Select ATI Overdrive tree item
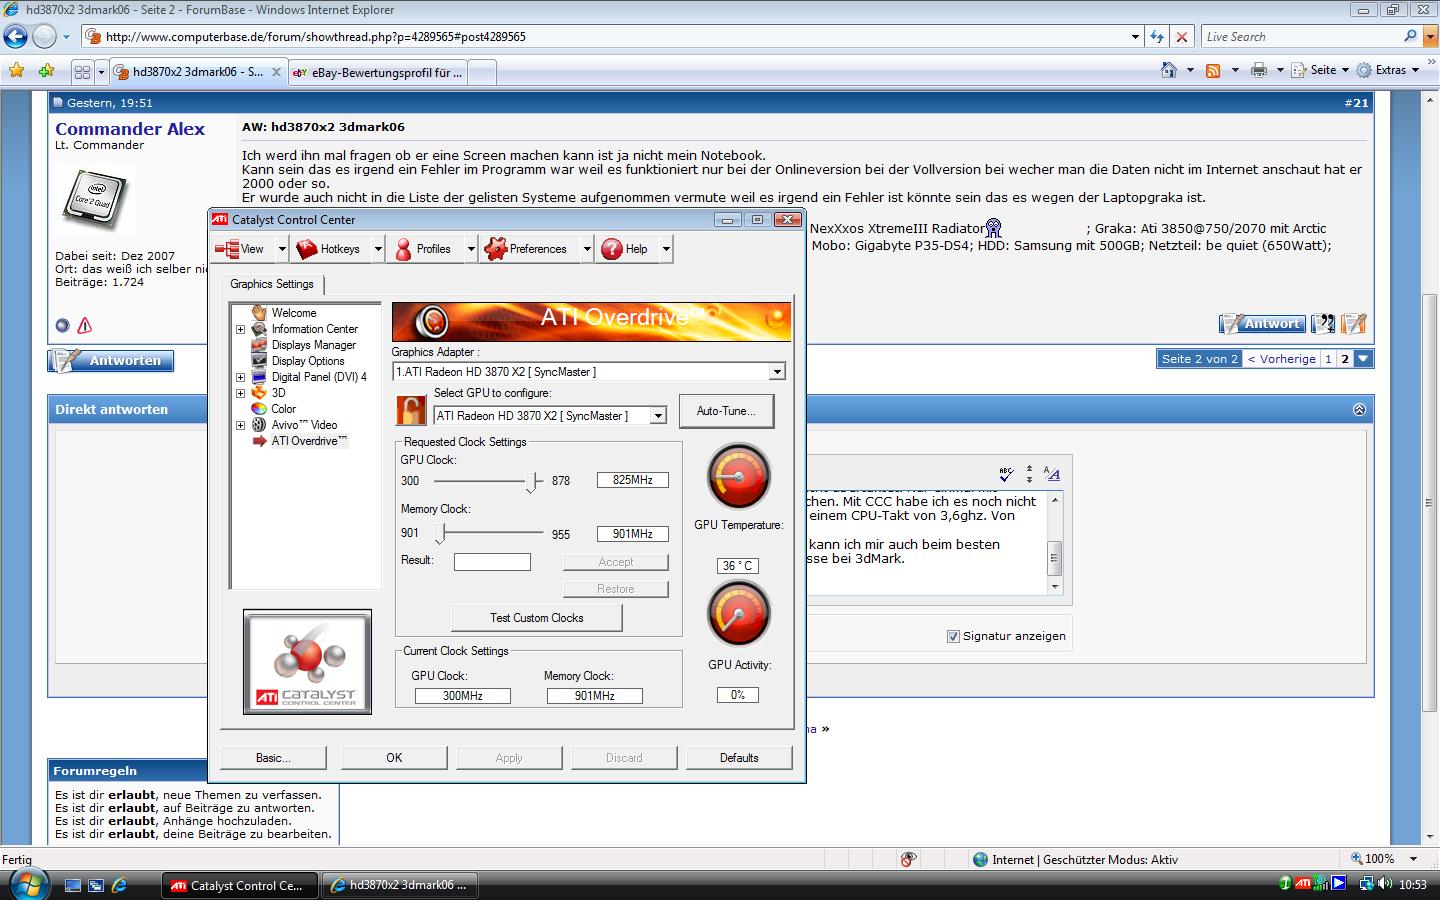Viewport: 1440px width, 900px height. (309, 441)
